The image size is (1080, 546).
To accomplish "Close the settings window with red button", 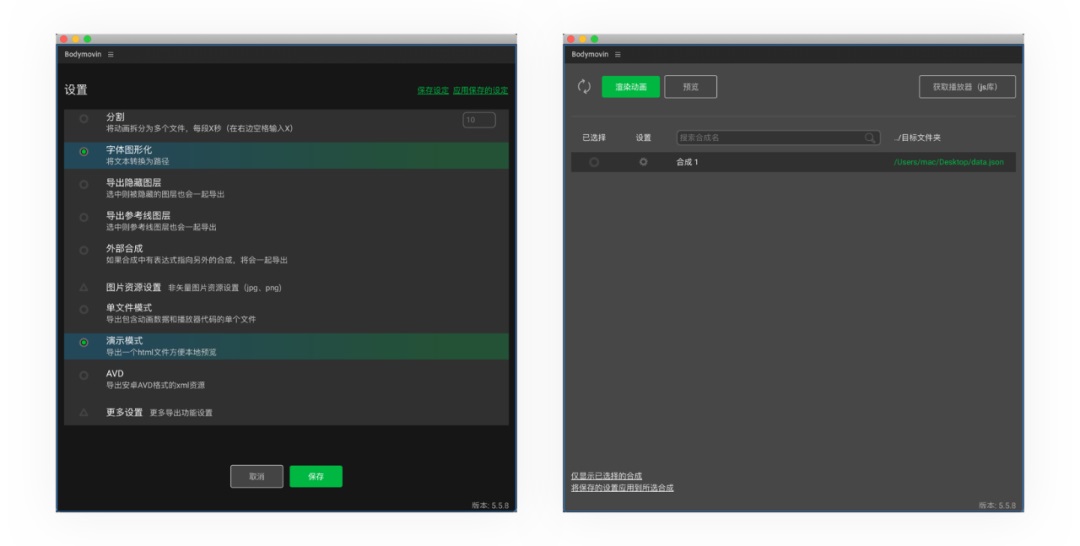I will click(x=64, y=39).
